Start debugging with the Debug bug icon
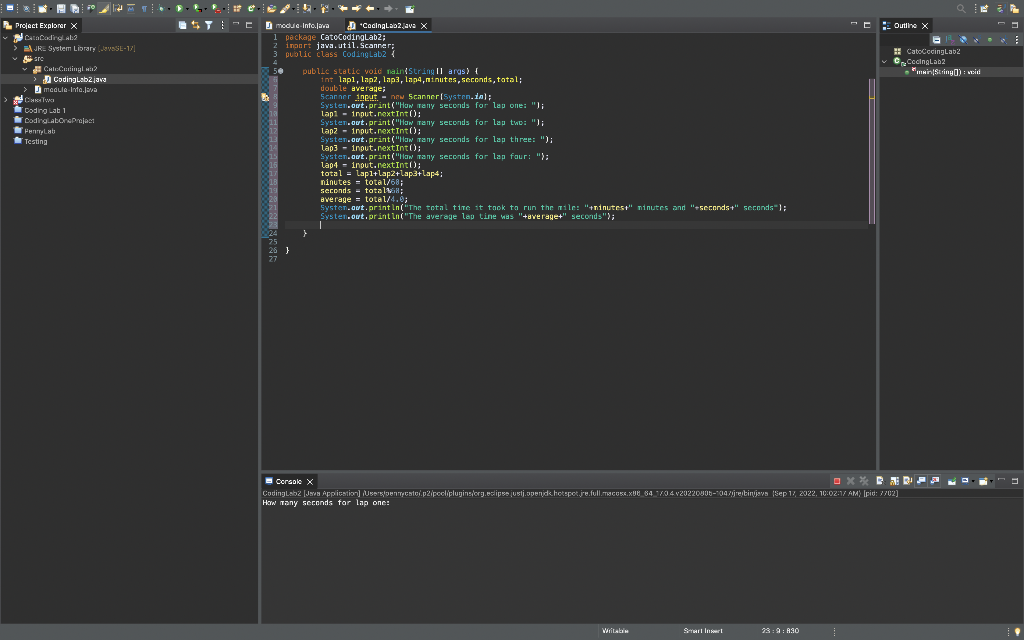1024x640 pixels. pyautogui.click(x=161, y=8)
